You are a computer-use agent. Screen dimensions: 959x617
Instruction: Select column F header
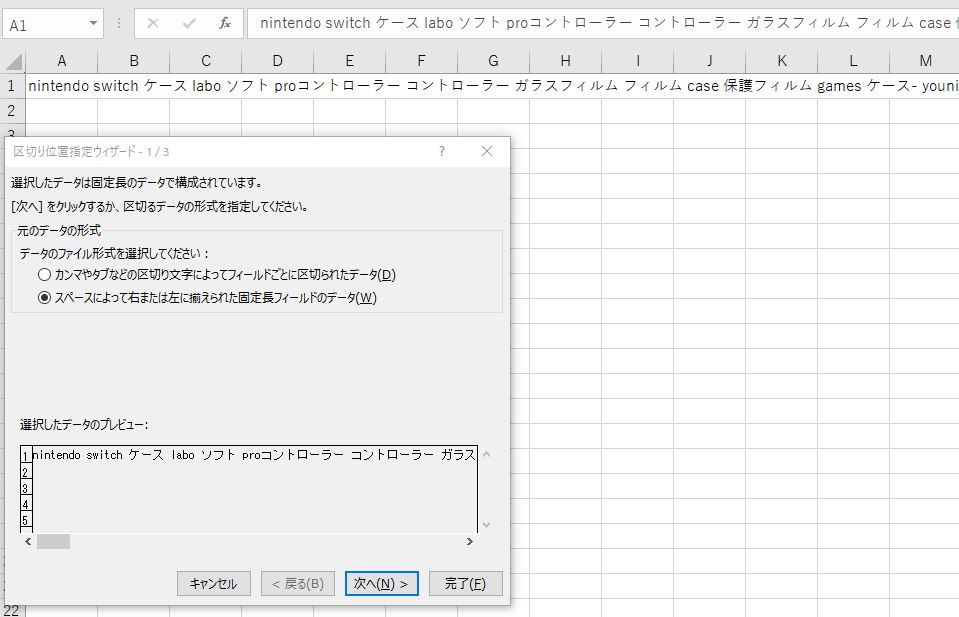point(421,61)
